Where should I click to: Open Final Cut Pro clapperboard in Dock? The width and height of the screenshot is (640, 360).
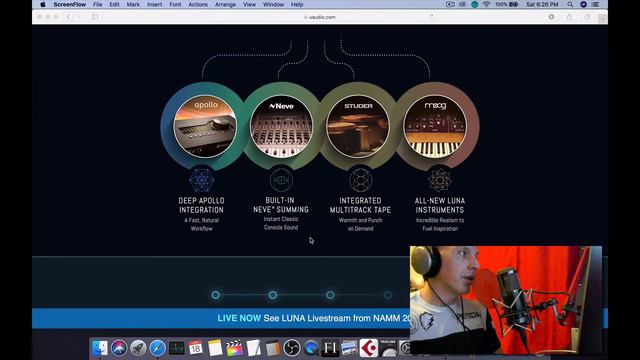234,348
